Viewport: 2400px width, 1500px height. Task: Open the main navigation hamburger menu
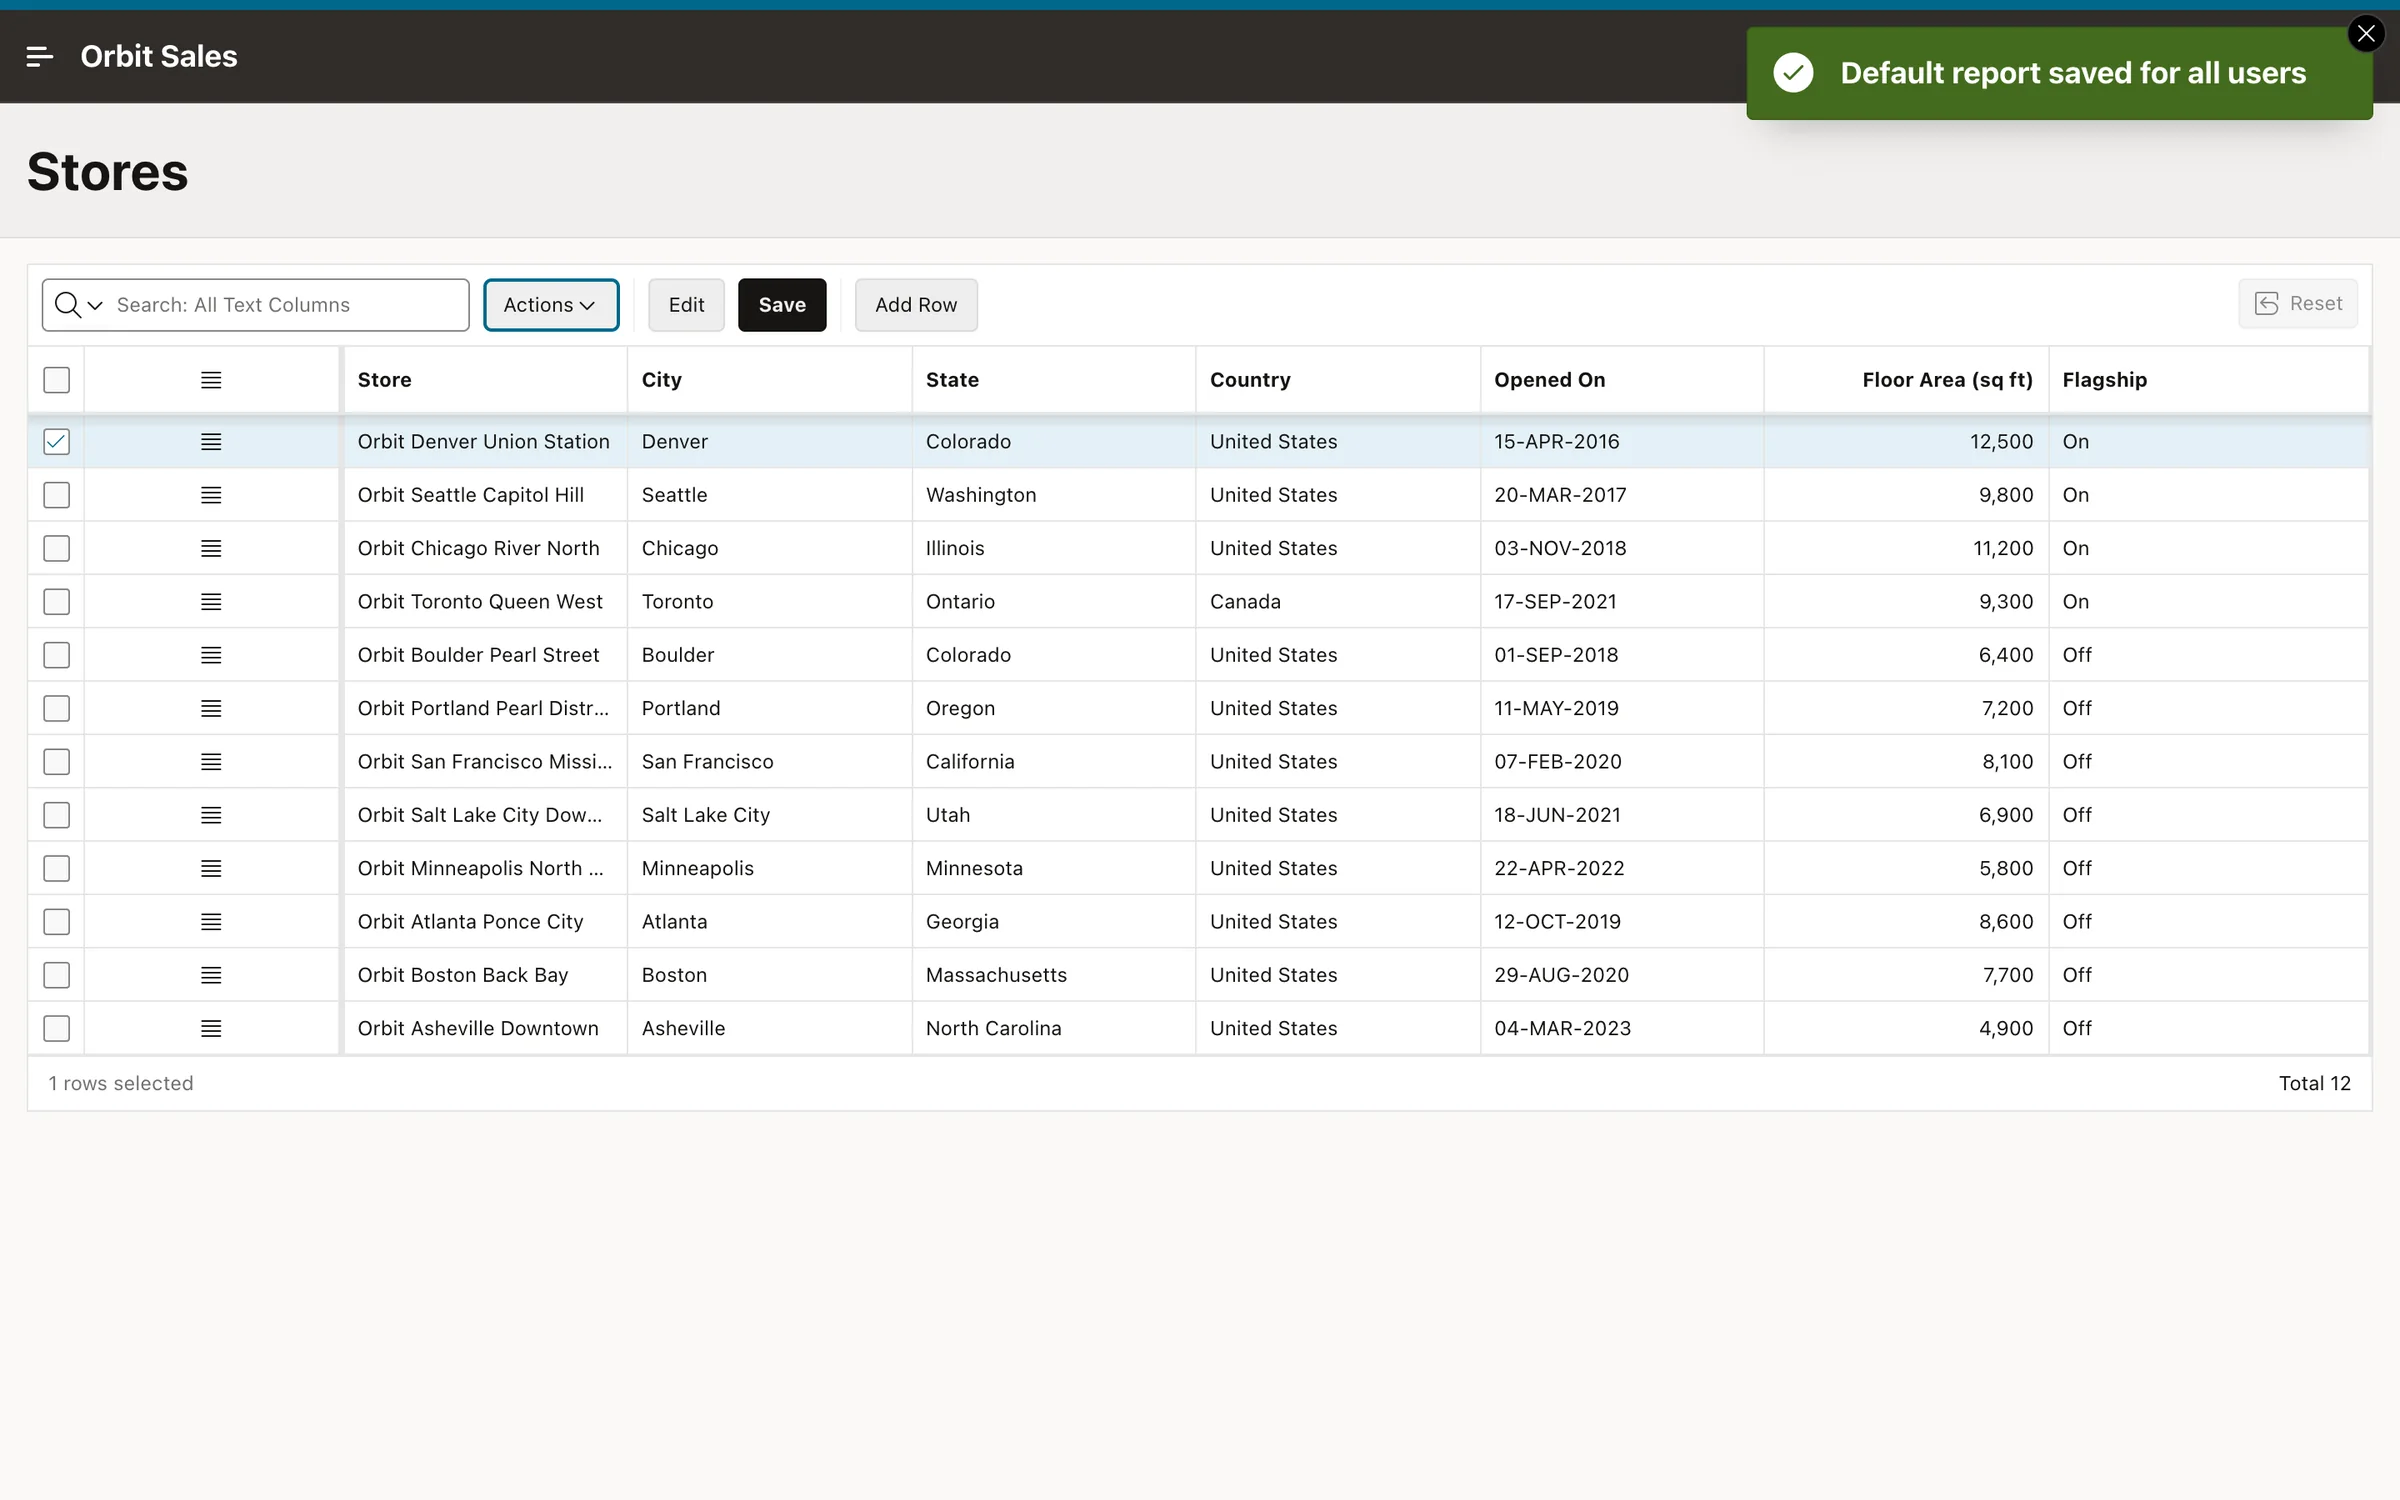tap(40, 57)
